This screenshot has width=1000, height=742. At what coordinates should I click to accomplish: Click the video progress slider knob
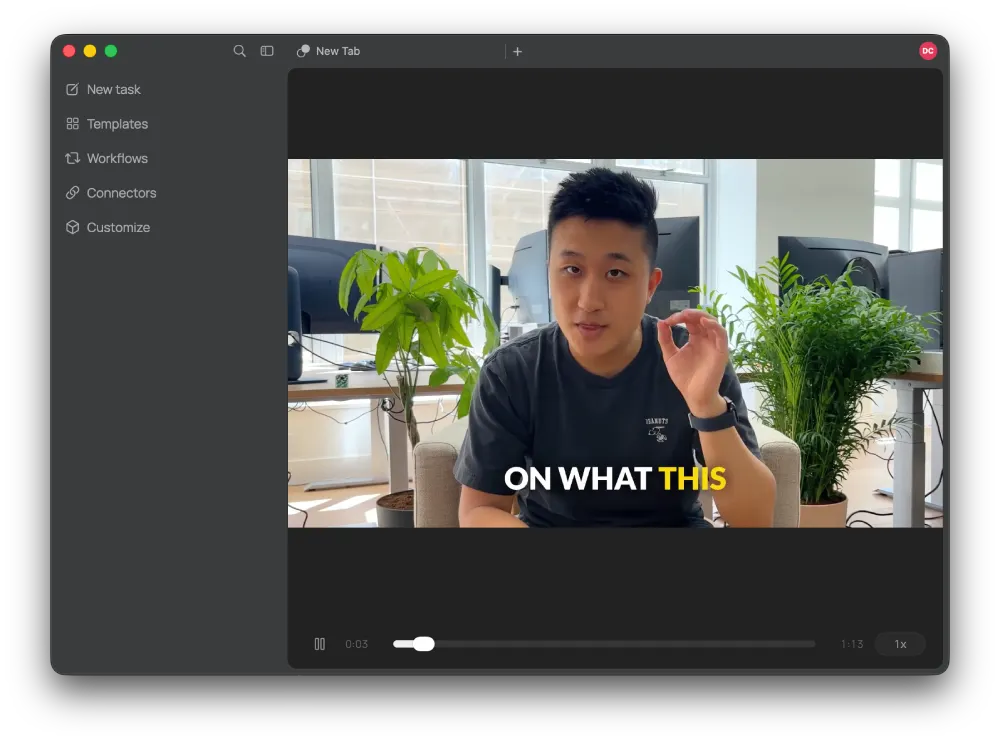click(423, 644)
